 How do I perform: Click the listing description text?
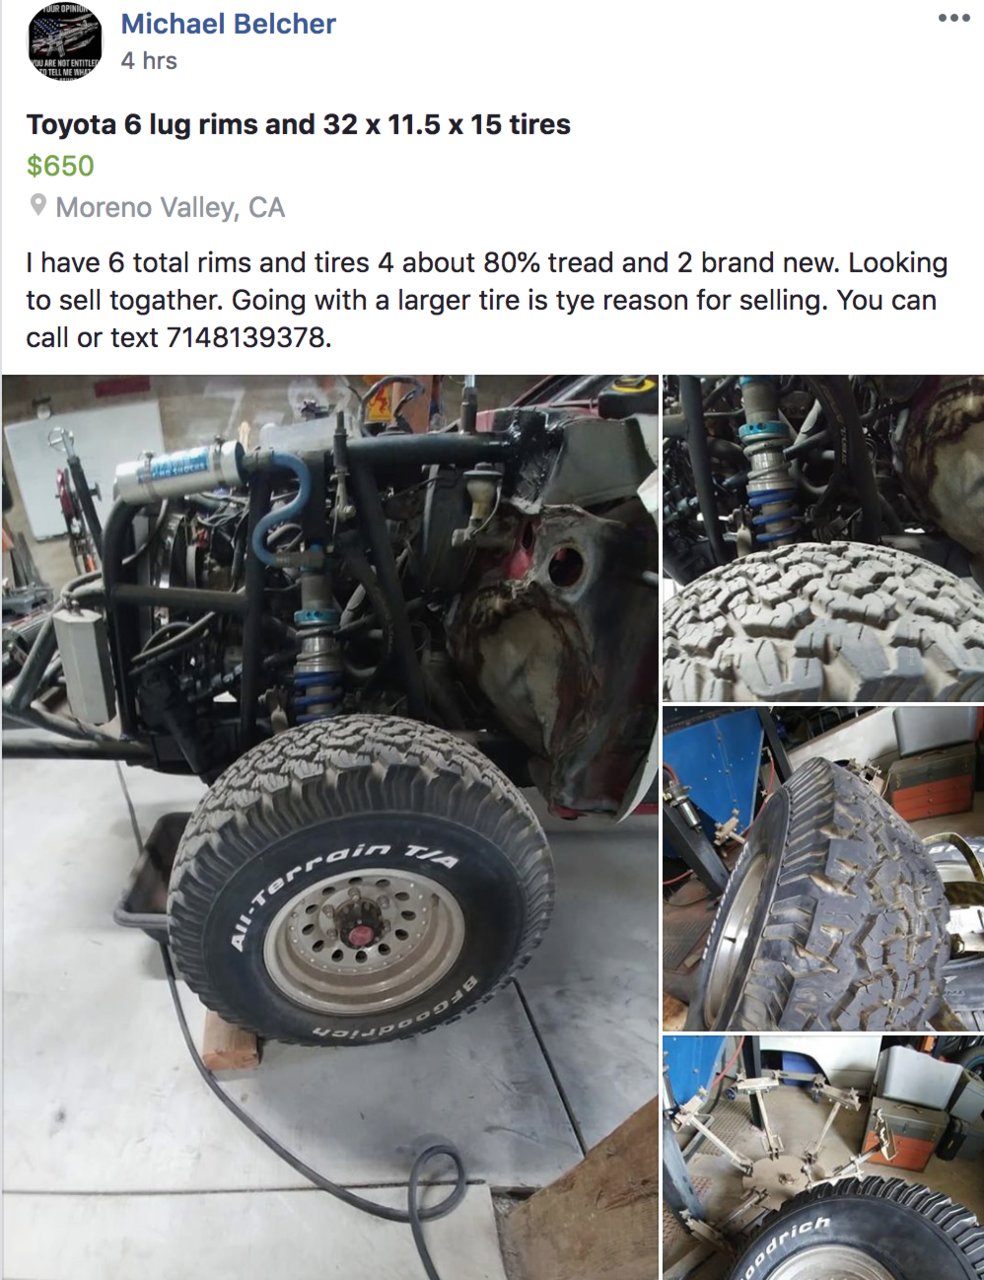click(x=487, y=300)
